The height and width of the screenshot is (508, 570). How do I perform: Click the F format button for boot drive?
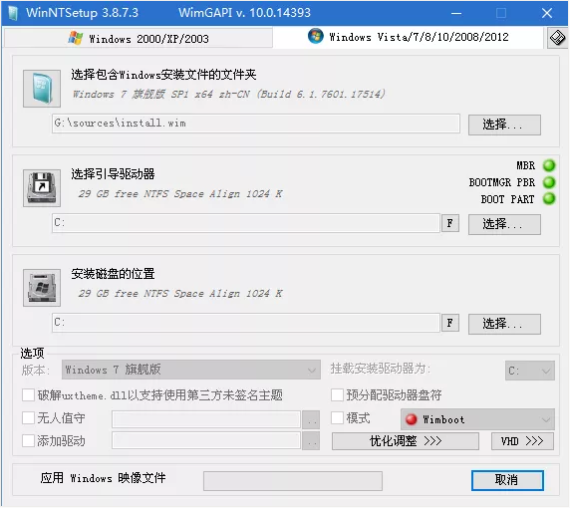(450, 223)
